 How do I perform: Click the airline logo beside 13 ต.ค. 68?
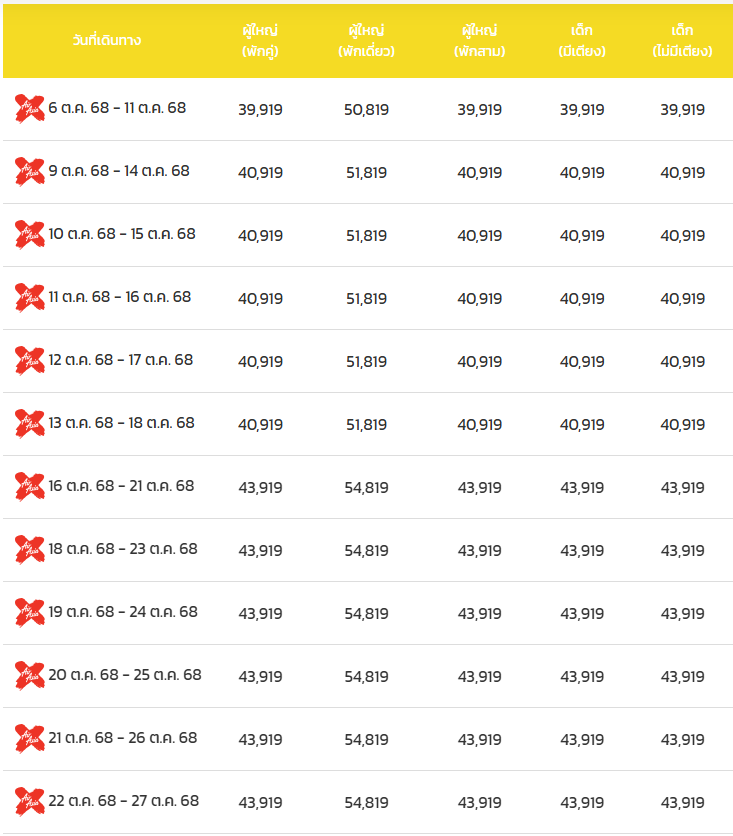tap(30, 423)
